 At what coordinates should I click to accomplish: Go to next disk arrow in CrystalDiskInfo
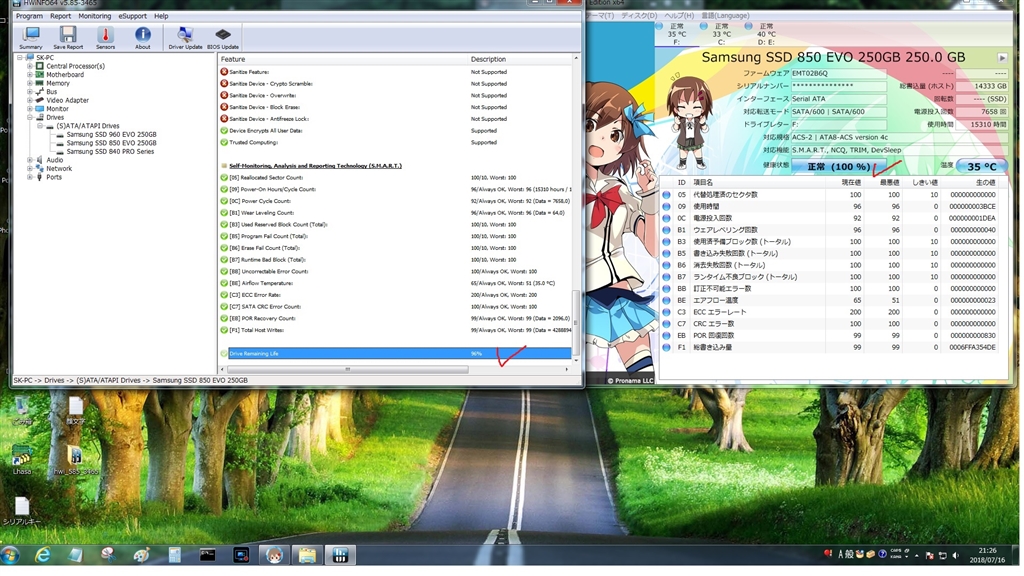pyautogui.click(x=1002, y=58)
